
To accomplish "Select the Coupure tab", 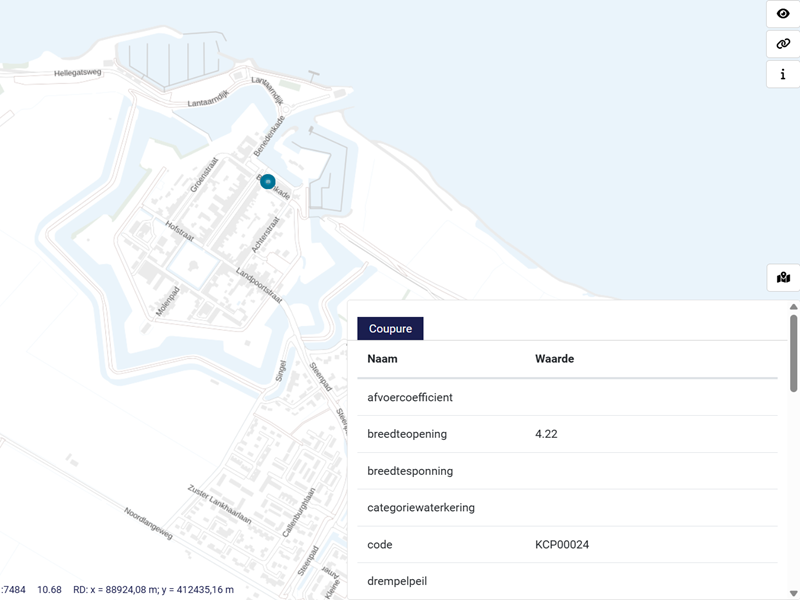I will tap(390, 328).
